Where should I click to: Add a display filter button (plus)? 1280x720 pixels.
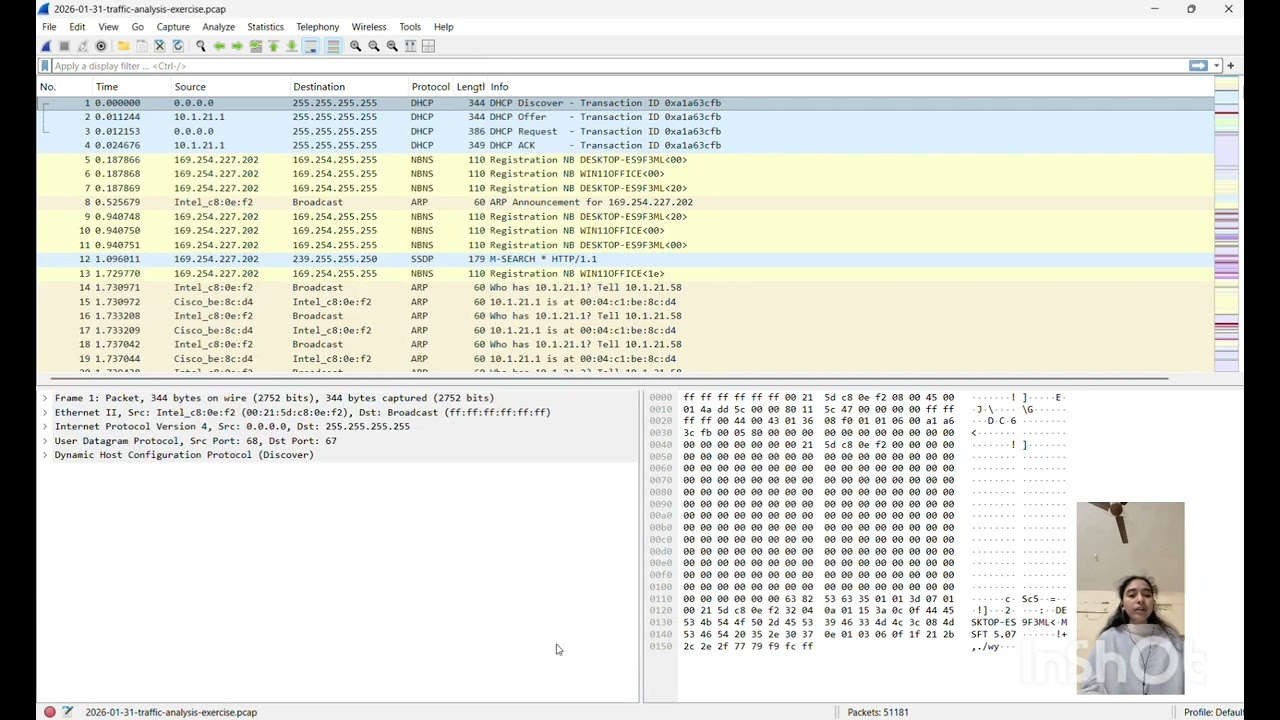[x=1230, y=66]
